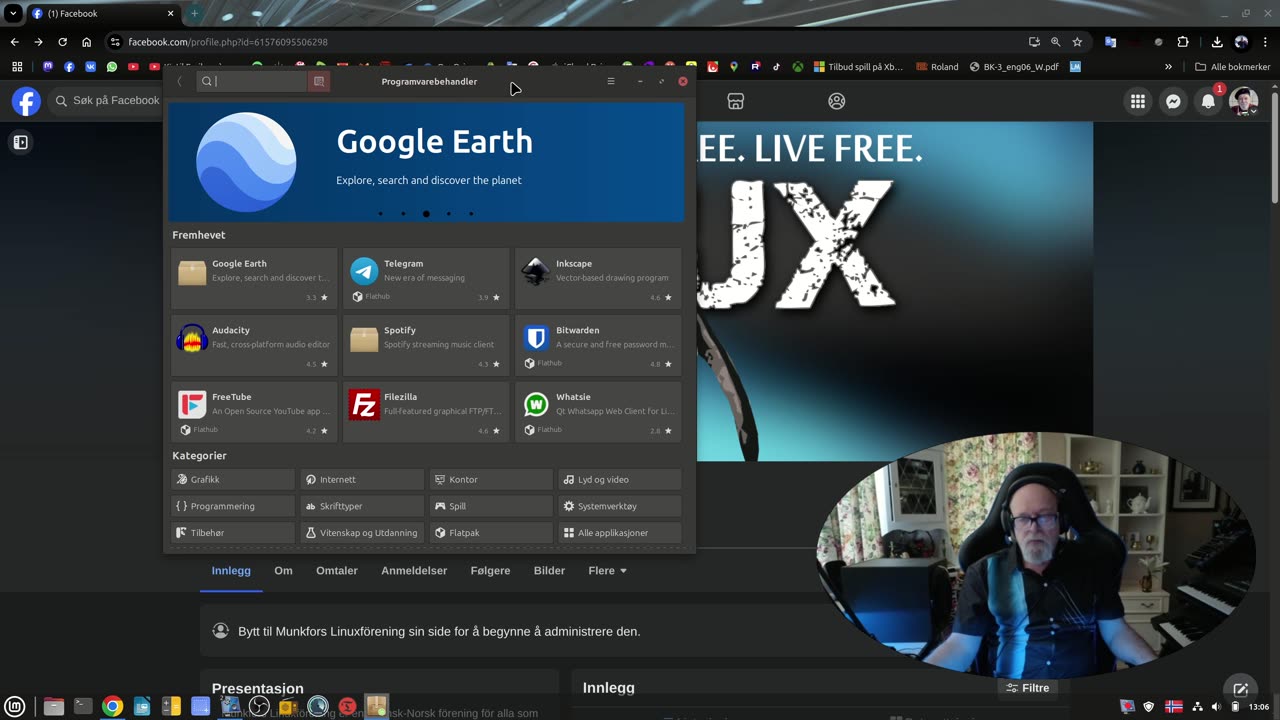Switch to Bilder tab

click(x=549, y=570)
